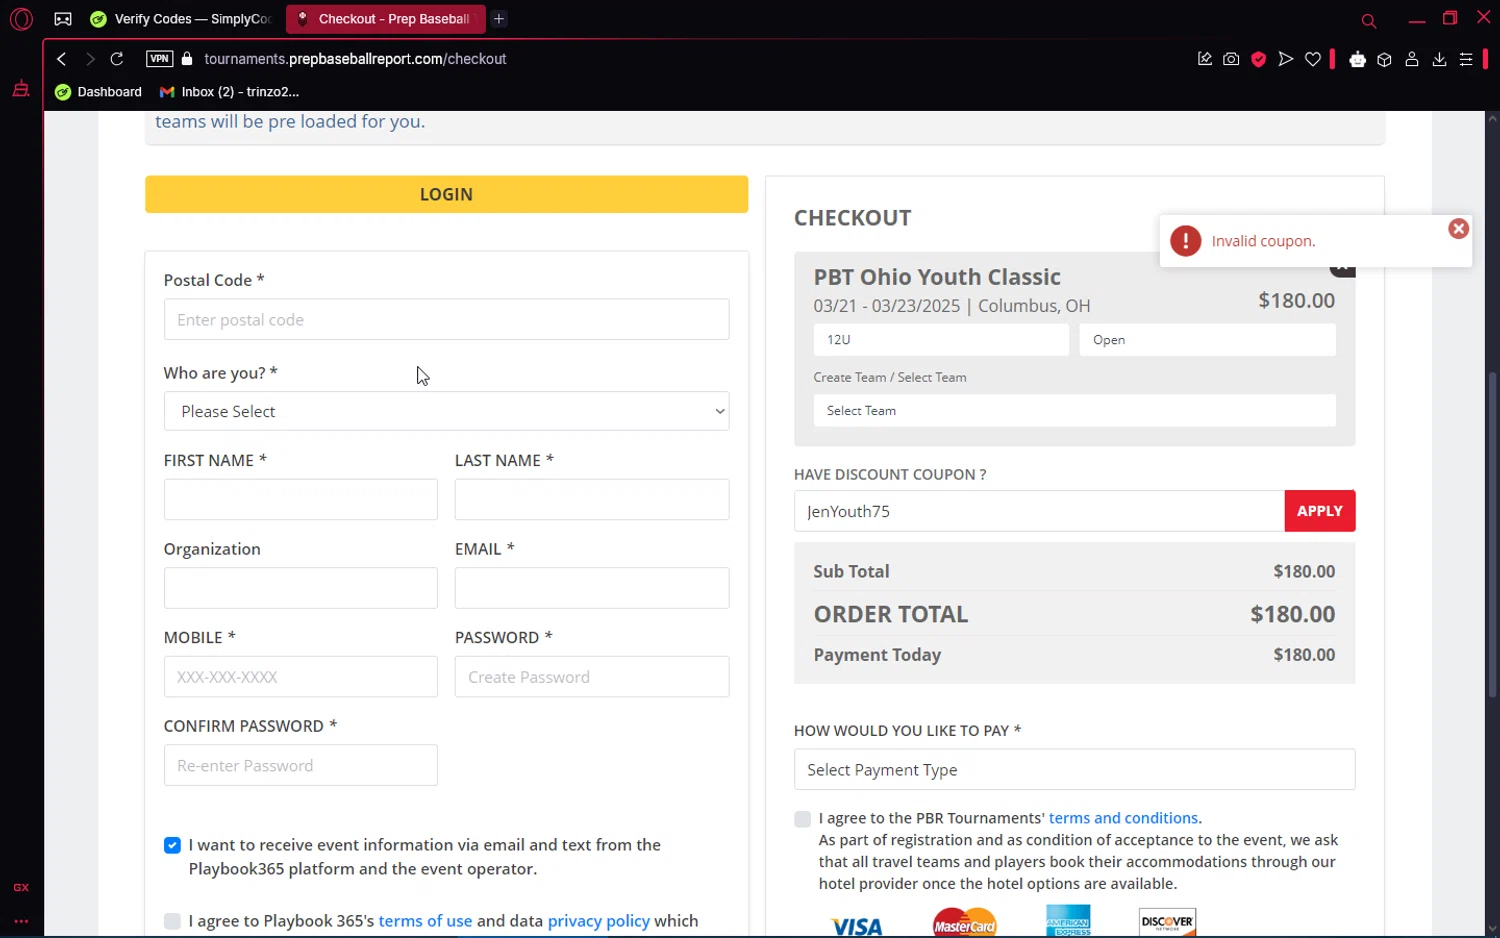The height and width of the screenshot is (938, 1500).
Task: Check the PBR Tournaments terms agreement checkbox
Action: click(x=802, y=819)
